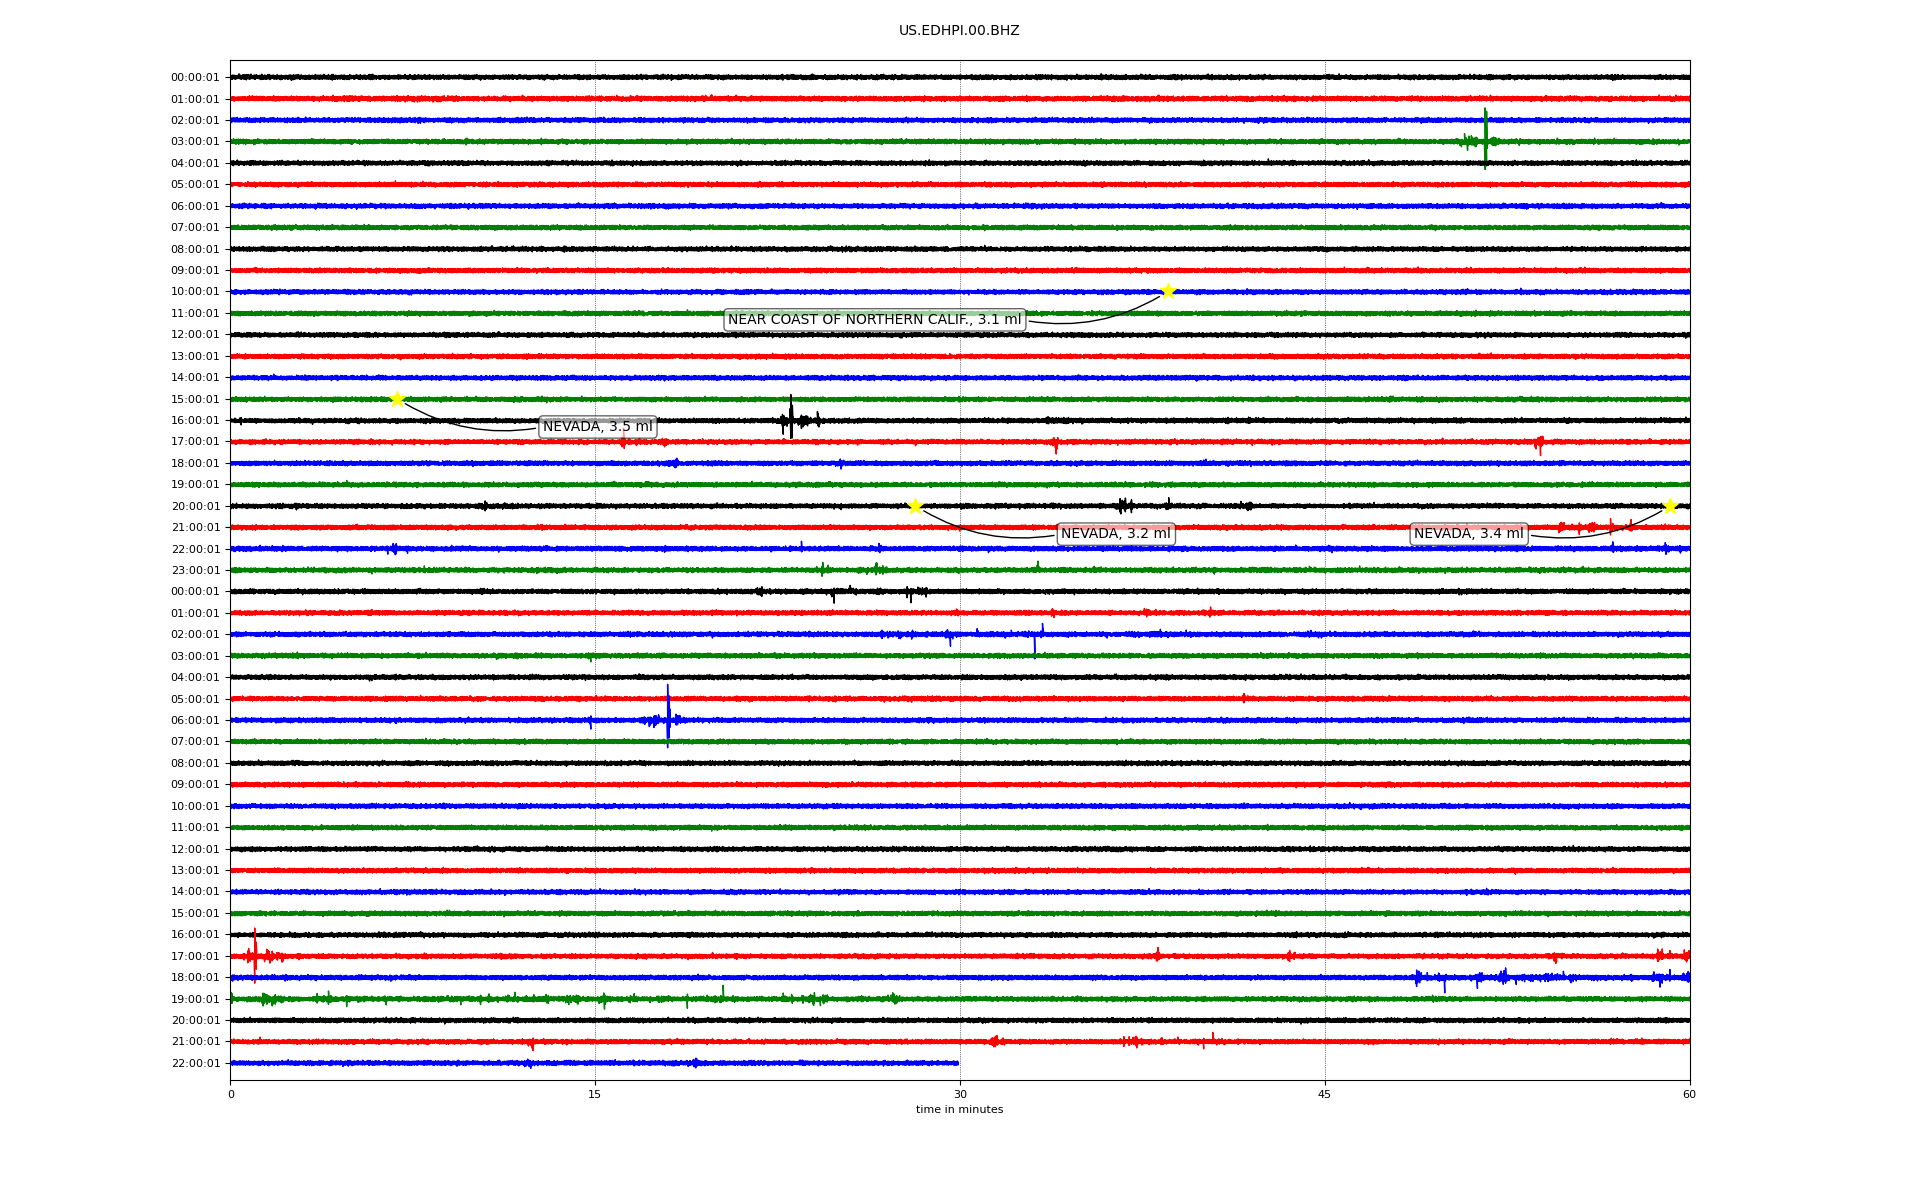1920x1200 pixels.
Task: Click the black seismic spike on 16:00:01 trace
Action: point(791,418)
